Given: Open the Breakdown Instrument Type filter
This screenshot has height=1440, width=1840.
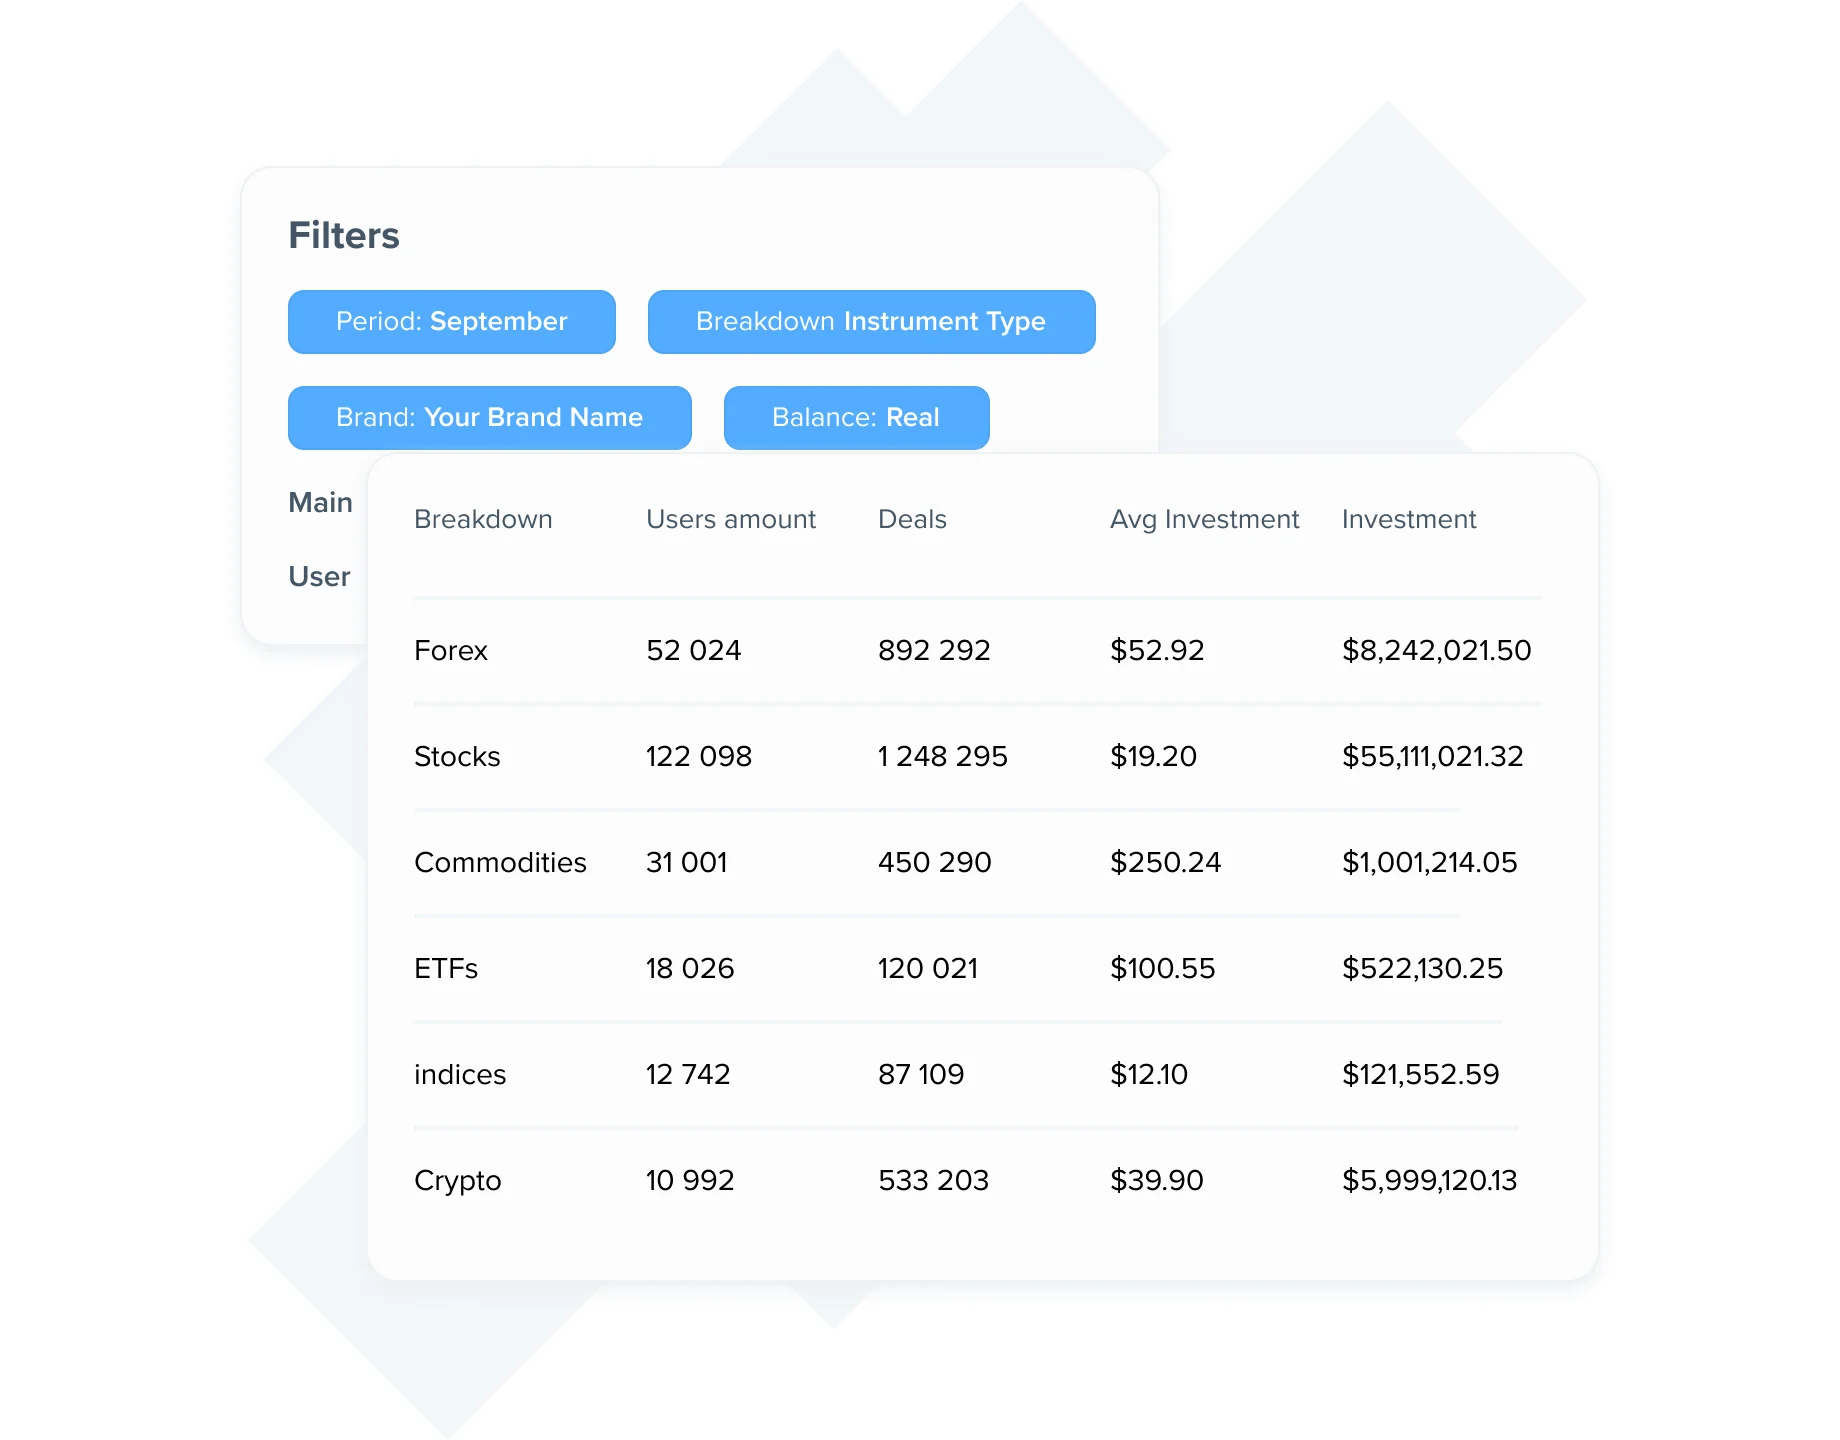Looking at the screenshot, I should (871, 321).
